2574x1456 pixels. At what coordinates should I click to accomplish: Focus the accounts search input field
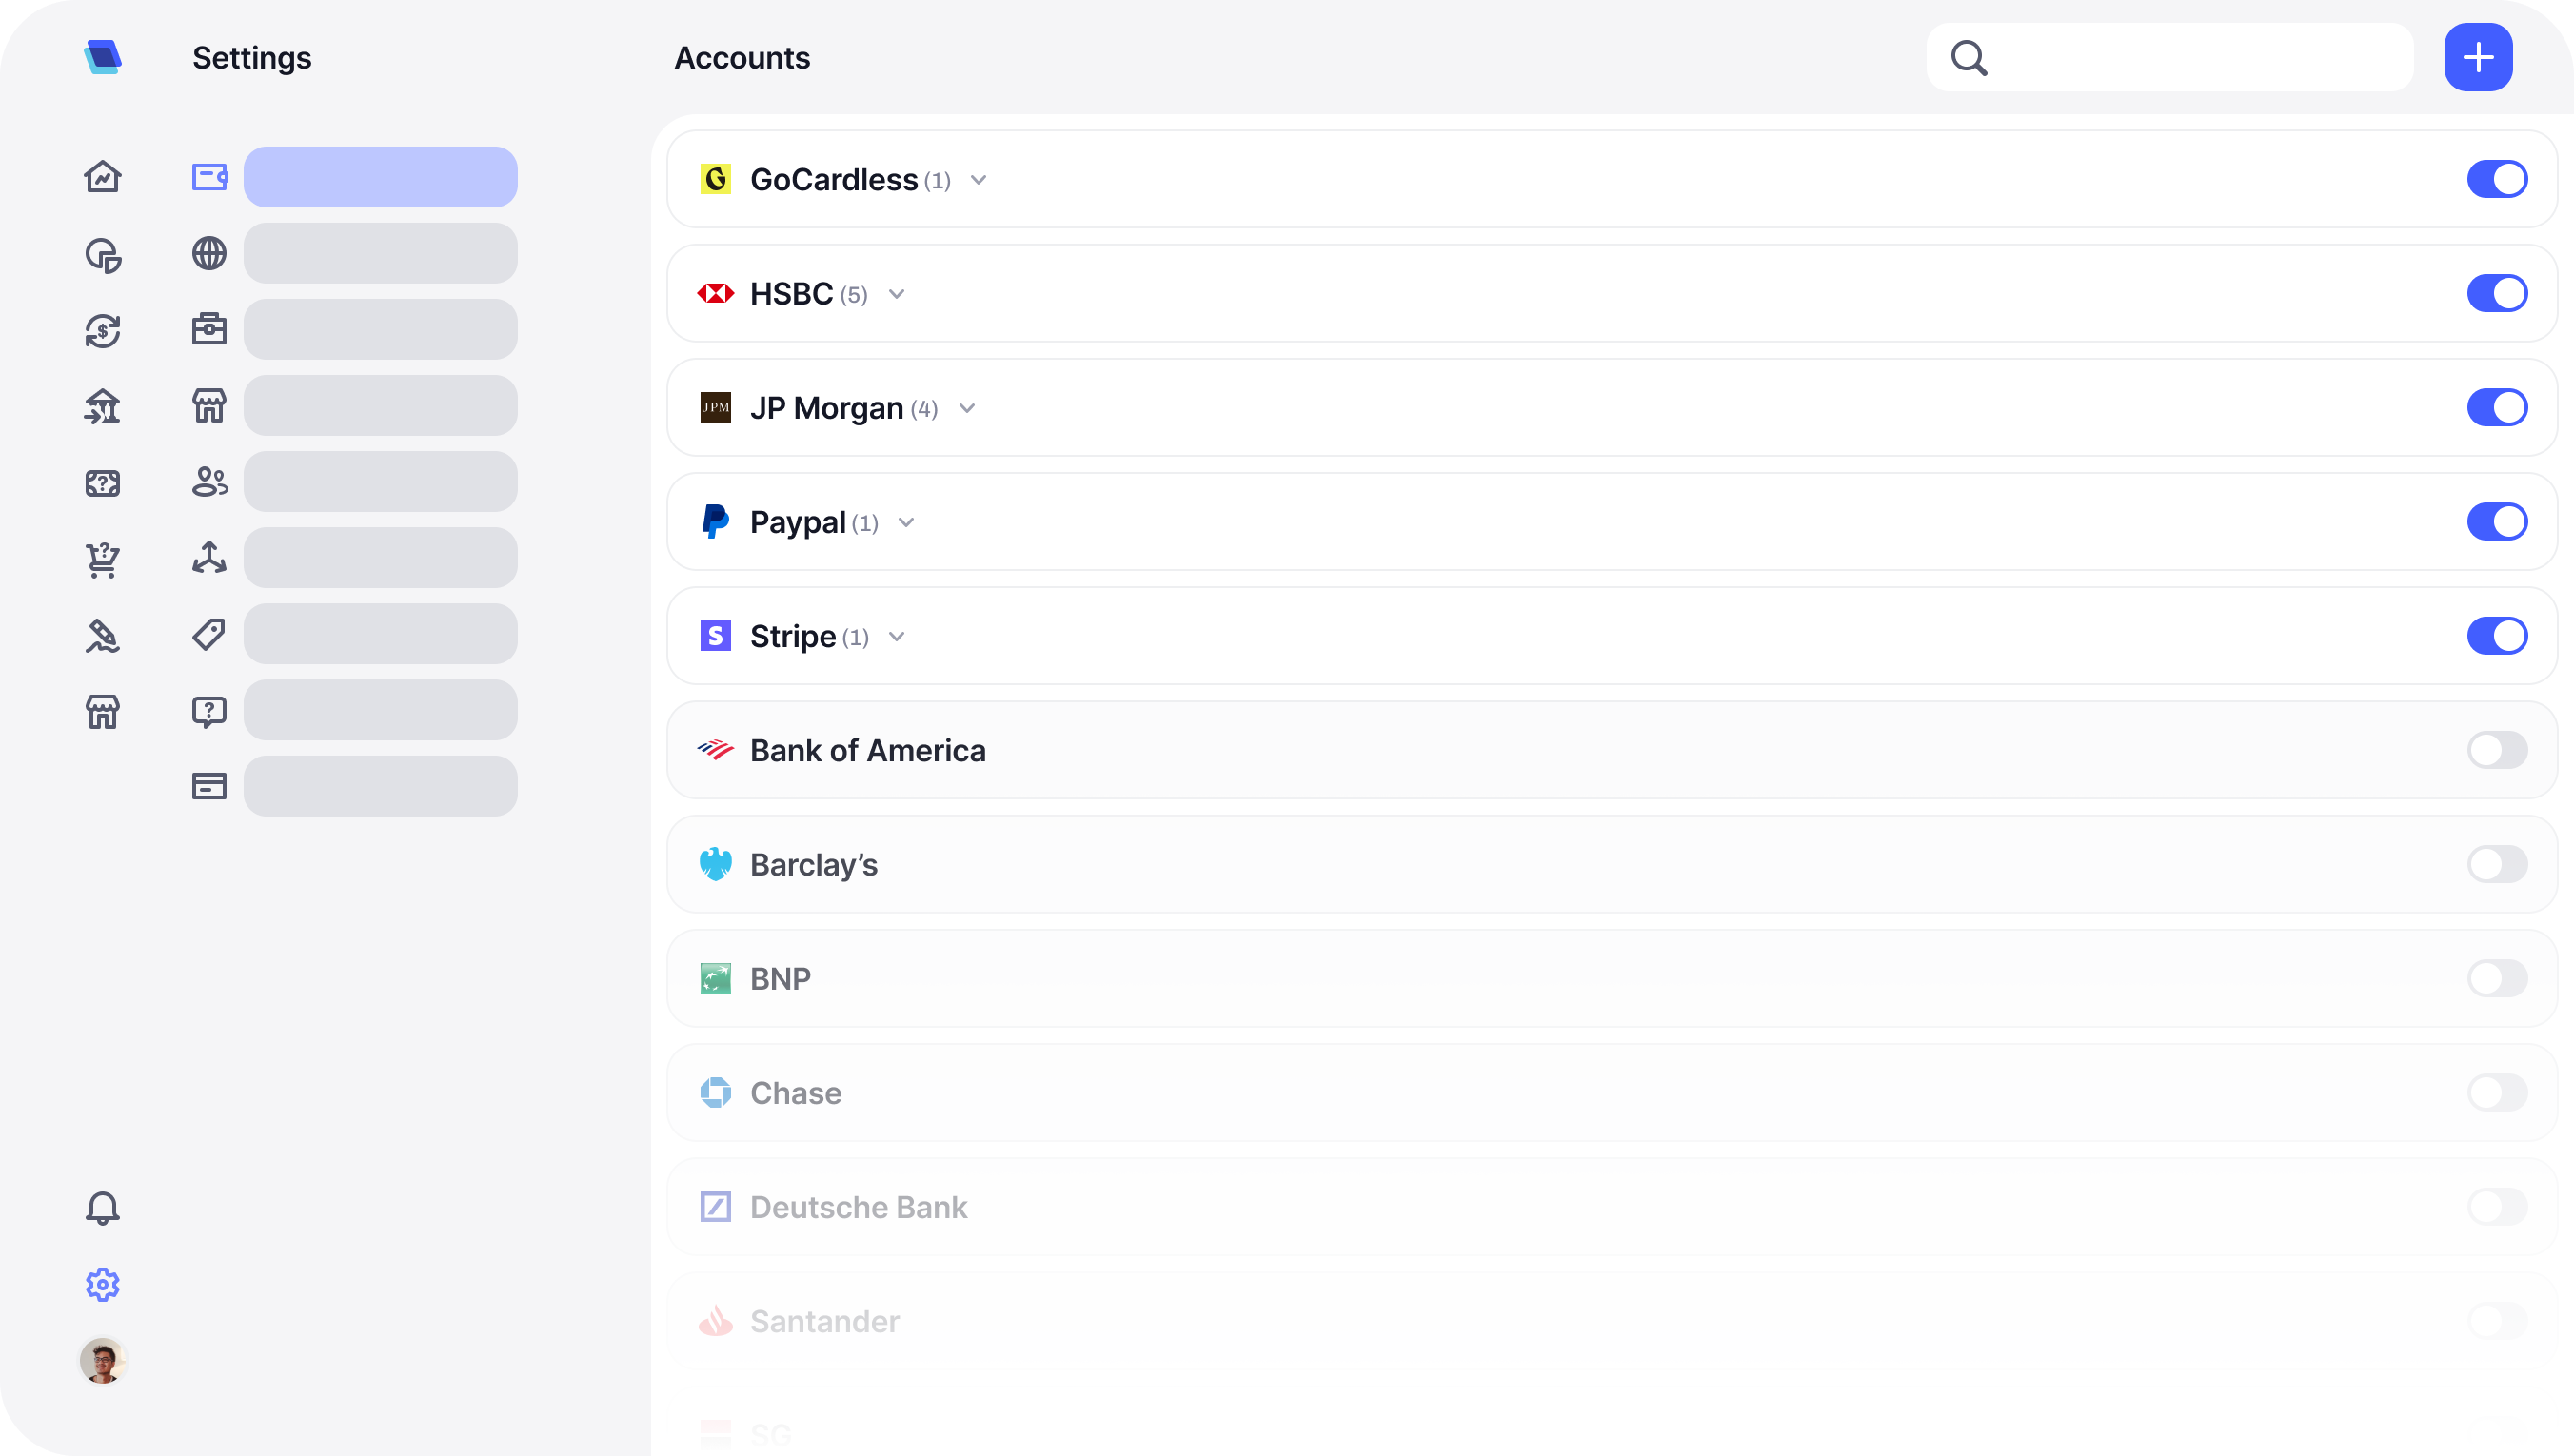click(2169, 57)
